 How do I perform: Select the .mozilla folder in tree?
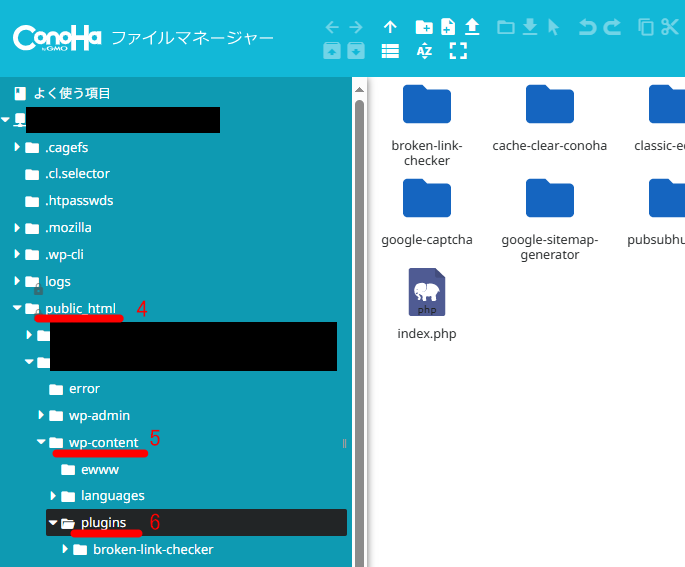pos(58,228)
